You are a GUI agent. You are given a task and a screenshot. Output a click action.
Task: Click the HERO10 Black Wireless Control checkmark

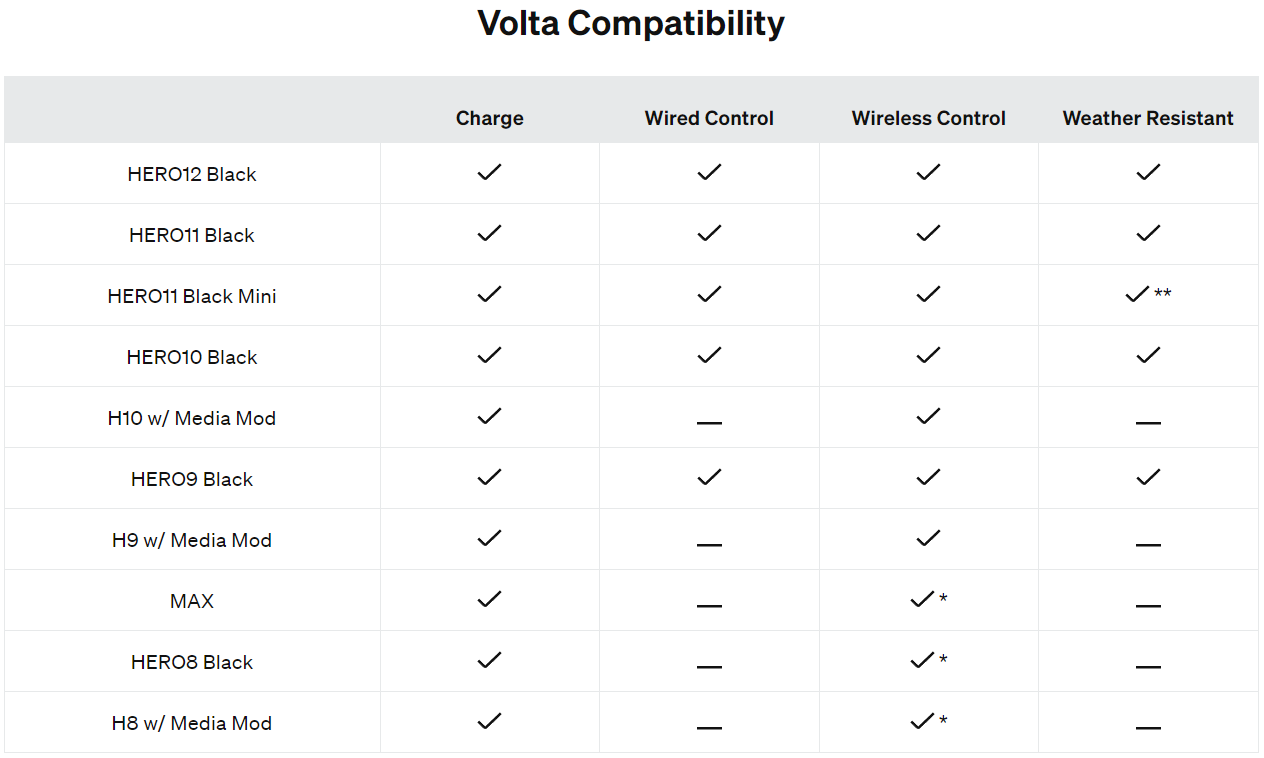[x=928, y=355]
